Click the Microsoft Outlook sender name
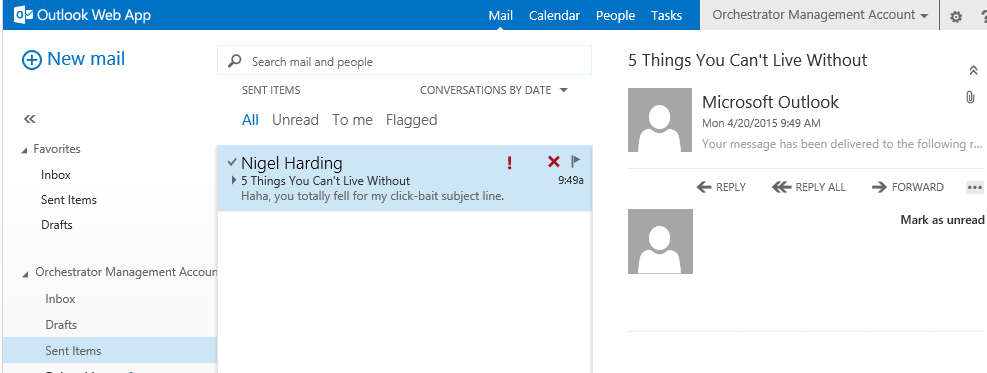The width and height of the screenshot is (987, 373). point(770,102)
